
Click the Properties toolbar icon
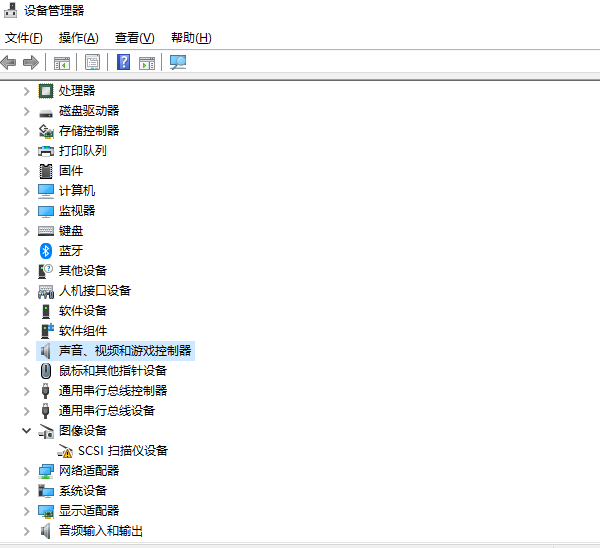(92, 62)
